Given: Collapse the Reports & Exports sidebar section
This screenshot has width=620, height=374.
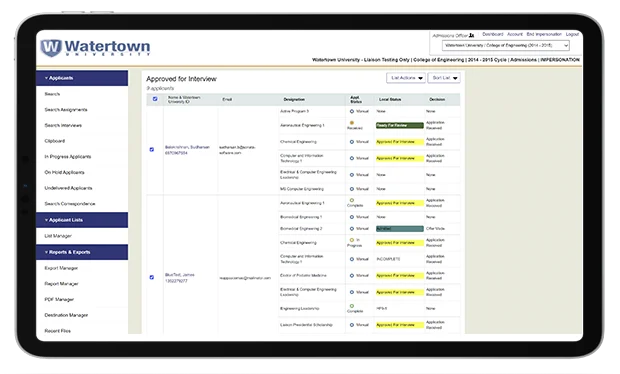Looking at the screenshot, I should pos(82,252).
